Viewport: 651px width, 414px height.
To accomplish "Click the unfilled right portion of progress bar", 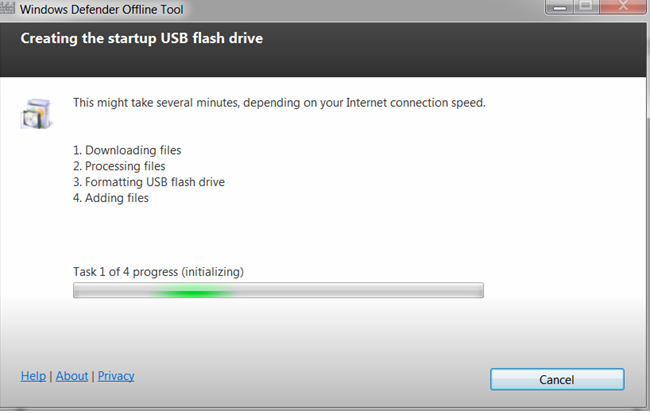I will tap(361, 290).
